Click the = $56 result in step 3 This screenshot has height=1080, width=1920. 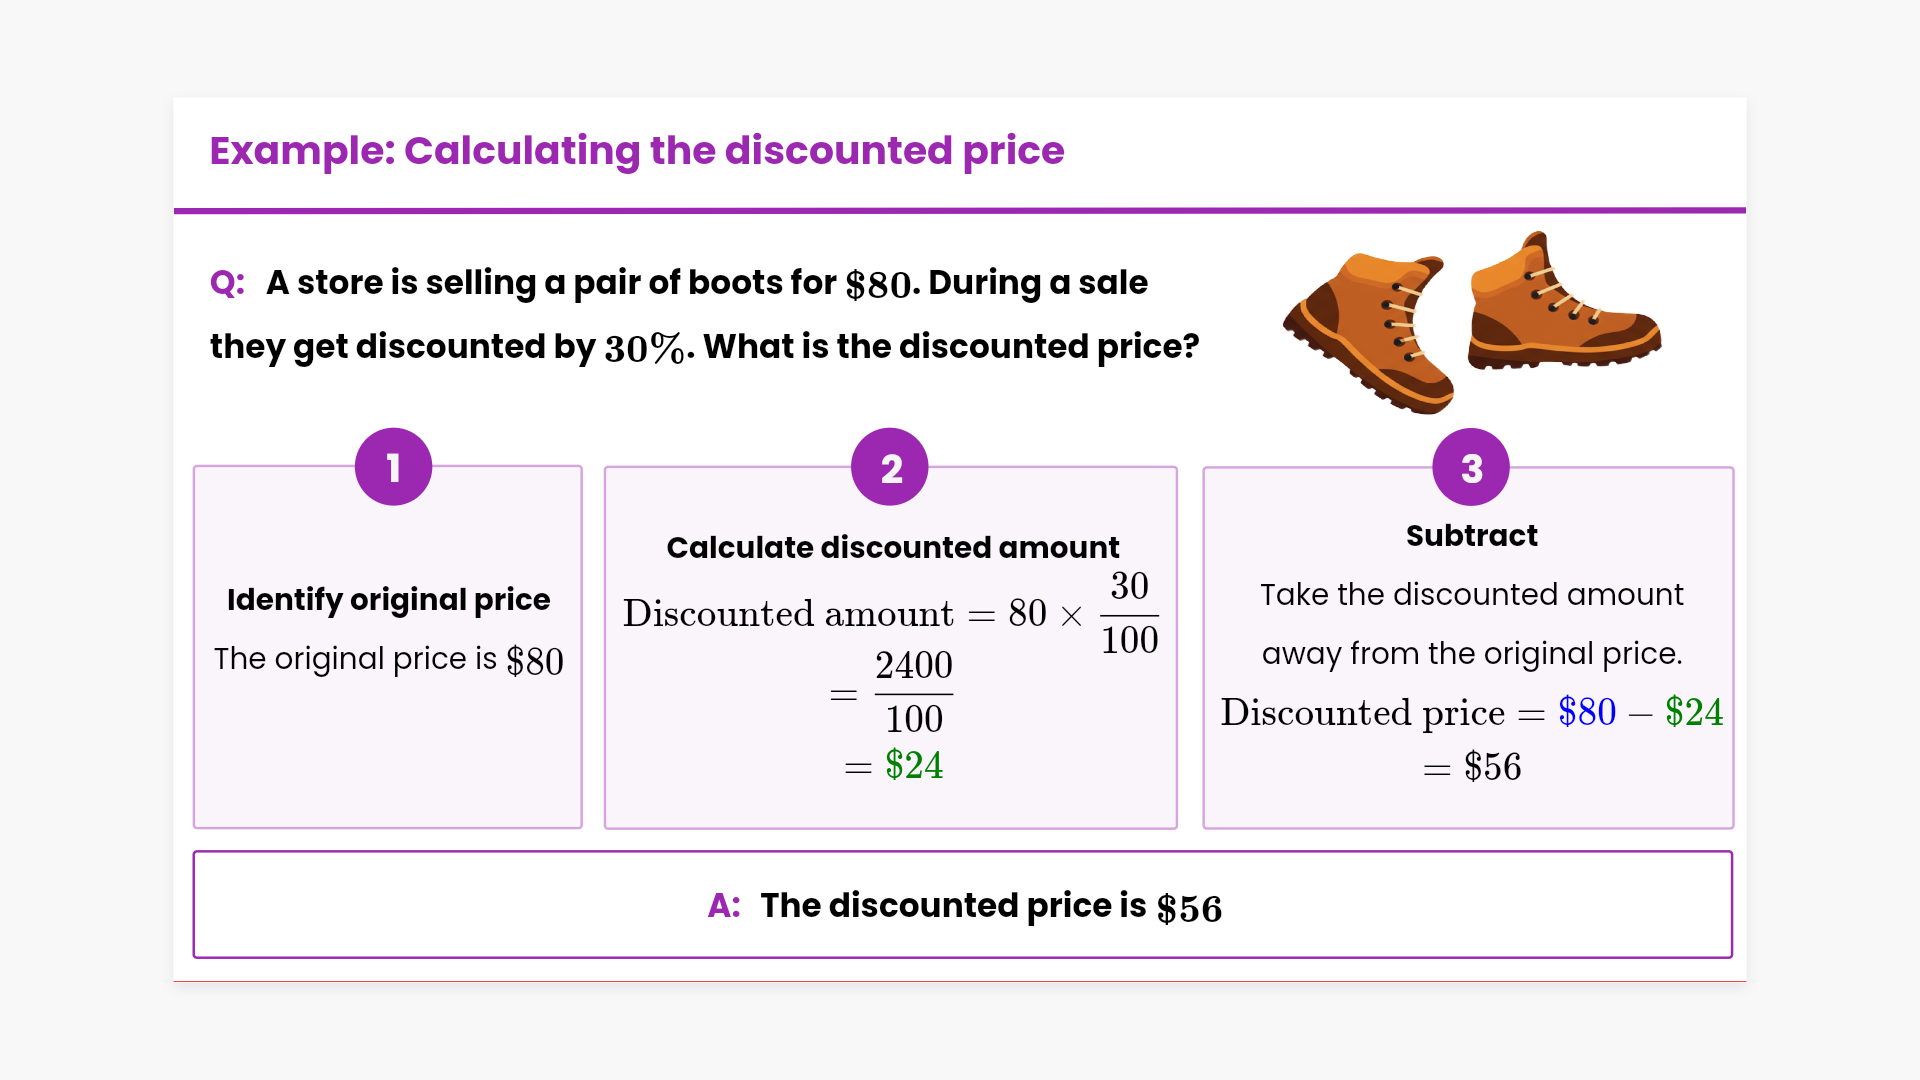tap(1473, 768)
